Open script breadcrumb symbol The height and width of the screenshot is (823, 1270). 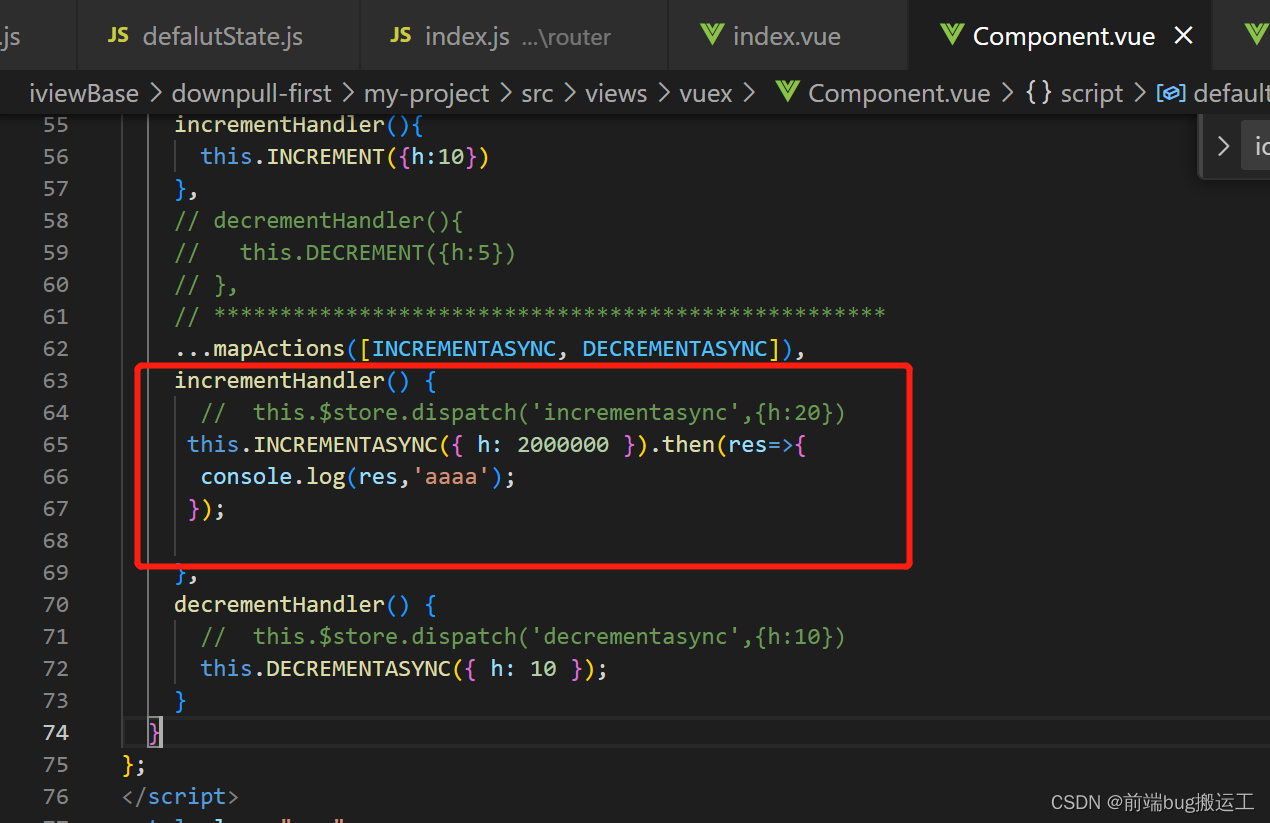tap(1092, 94)
